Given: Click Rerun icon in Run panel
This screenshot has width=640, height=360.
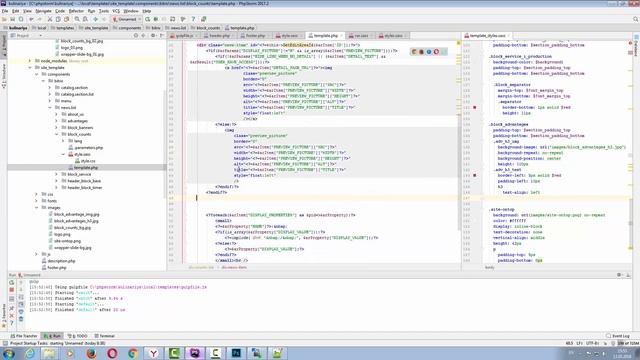Looking at the screenshot, I should click(11, 282).
